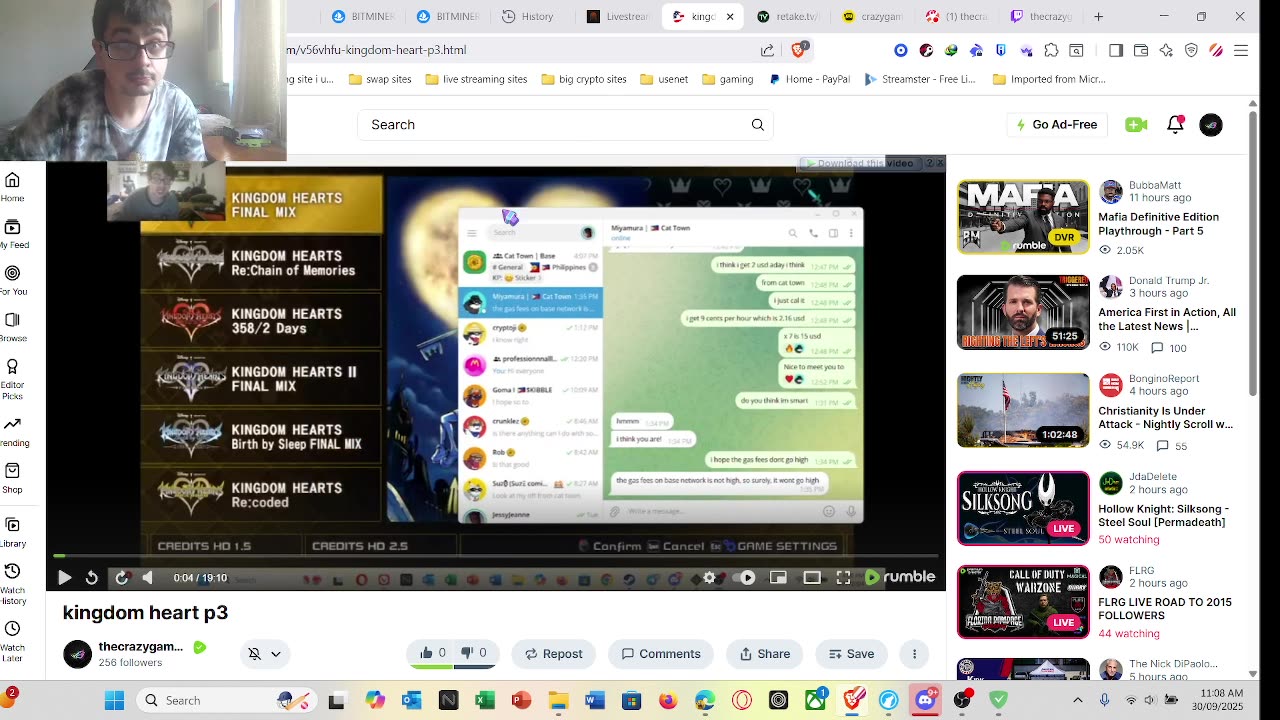Viewport: 1280px width, 720px height.
Task: Open Watch Later in sidebar
Action: pos(13,641)
